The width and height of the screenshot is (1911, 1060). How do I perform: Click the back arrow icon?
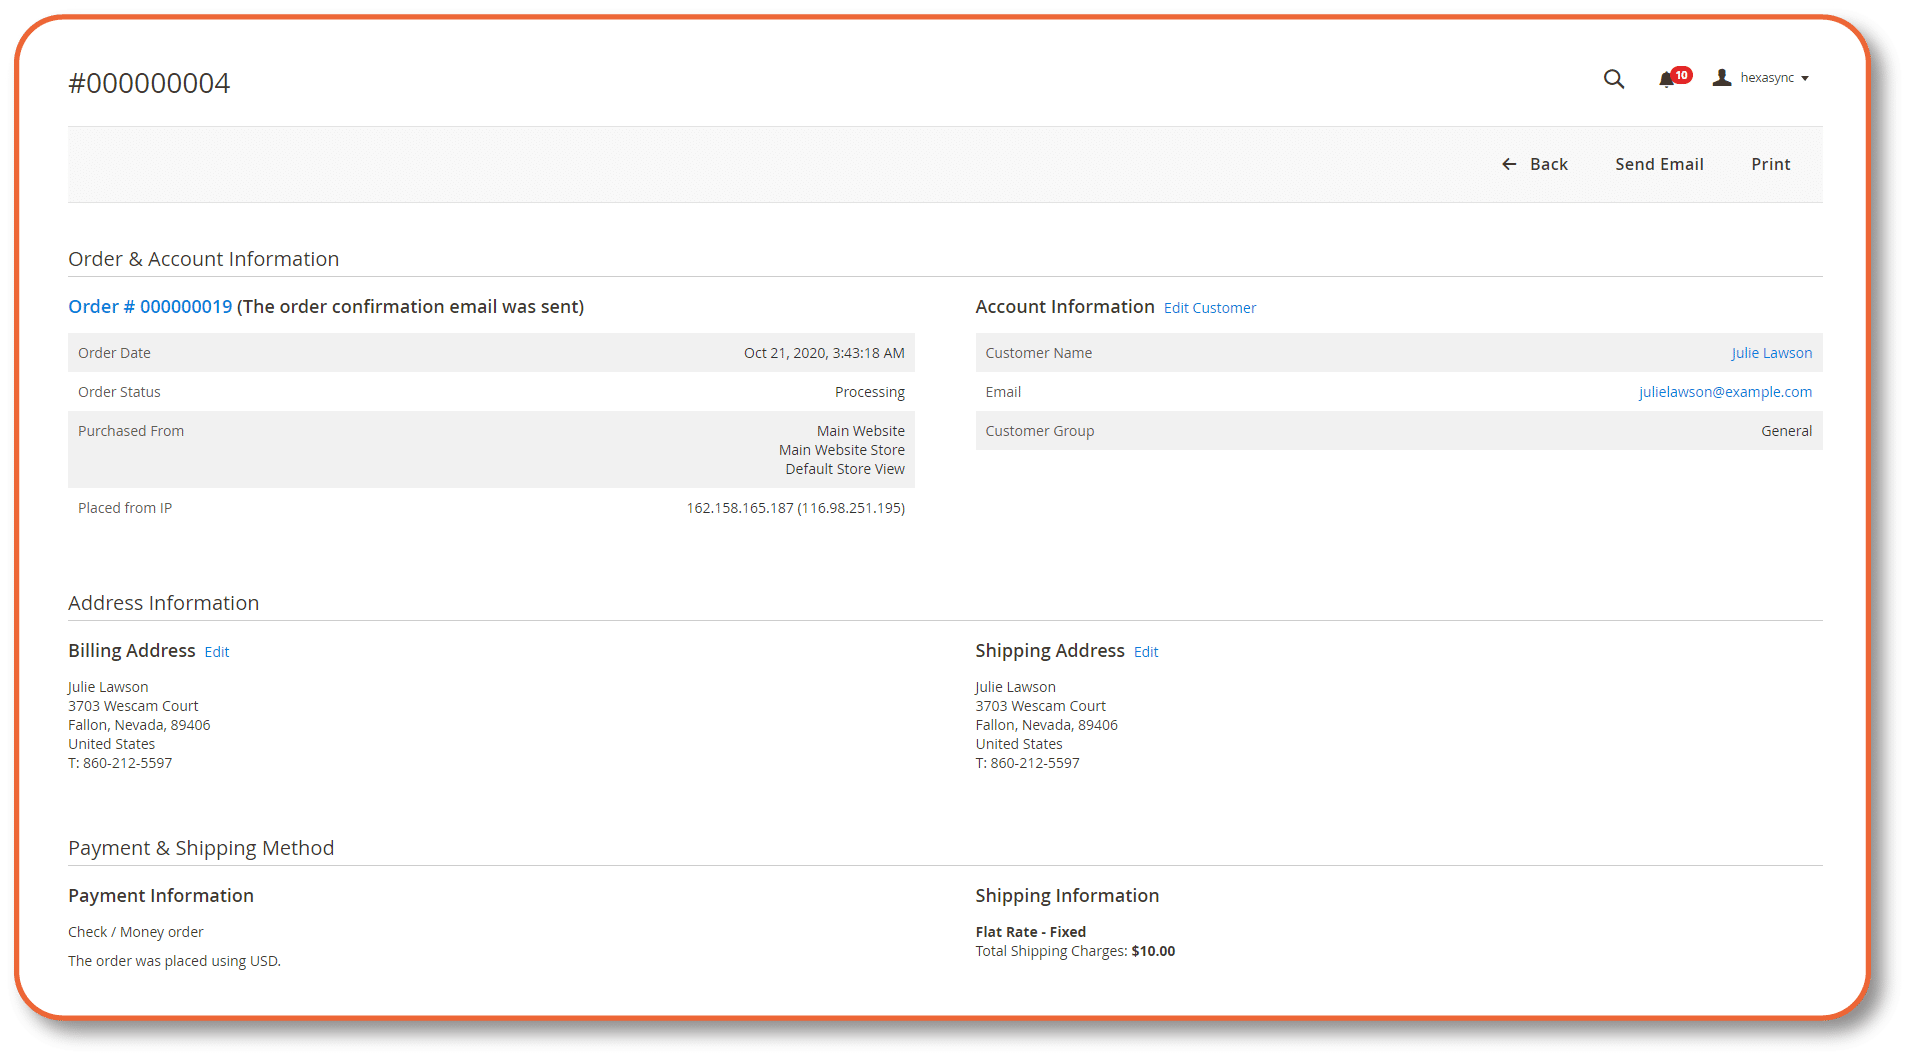[x=1509, y=163]
